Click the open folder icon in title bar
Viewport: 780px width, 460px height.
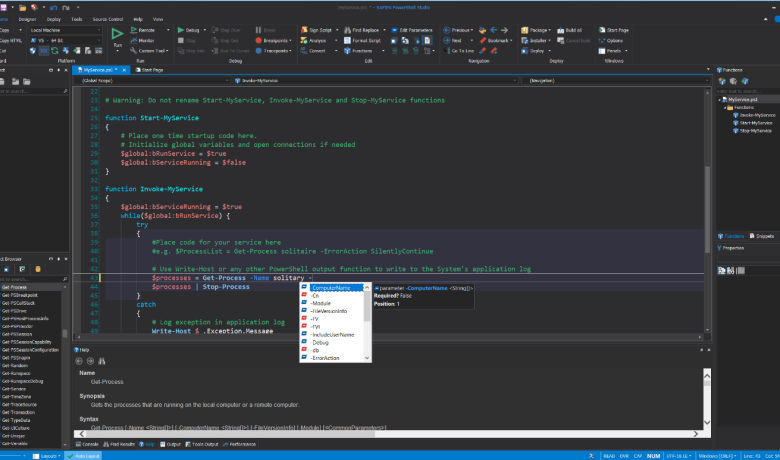click(22, 7)
